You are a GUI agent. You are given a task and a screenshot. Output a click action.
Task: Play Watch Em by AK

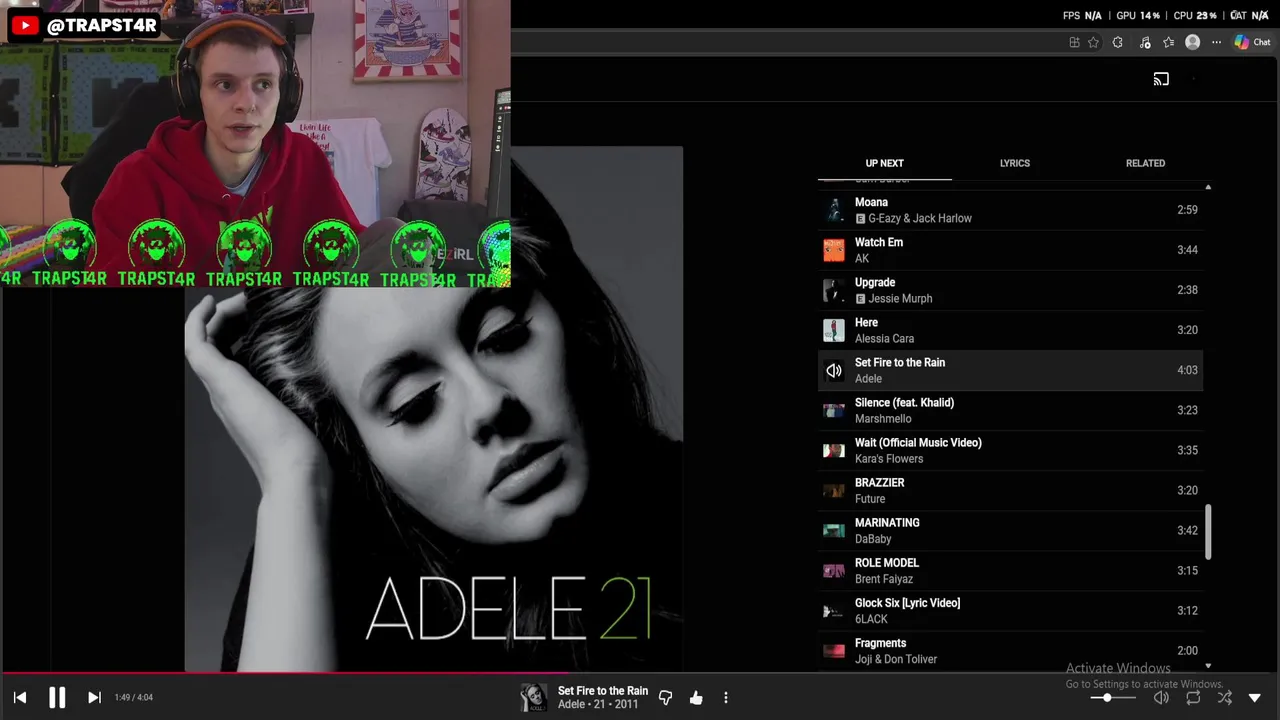[x=1010, y=250]
